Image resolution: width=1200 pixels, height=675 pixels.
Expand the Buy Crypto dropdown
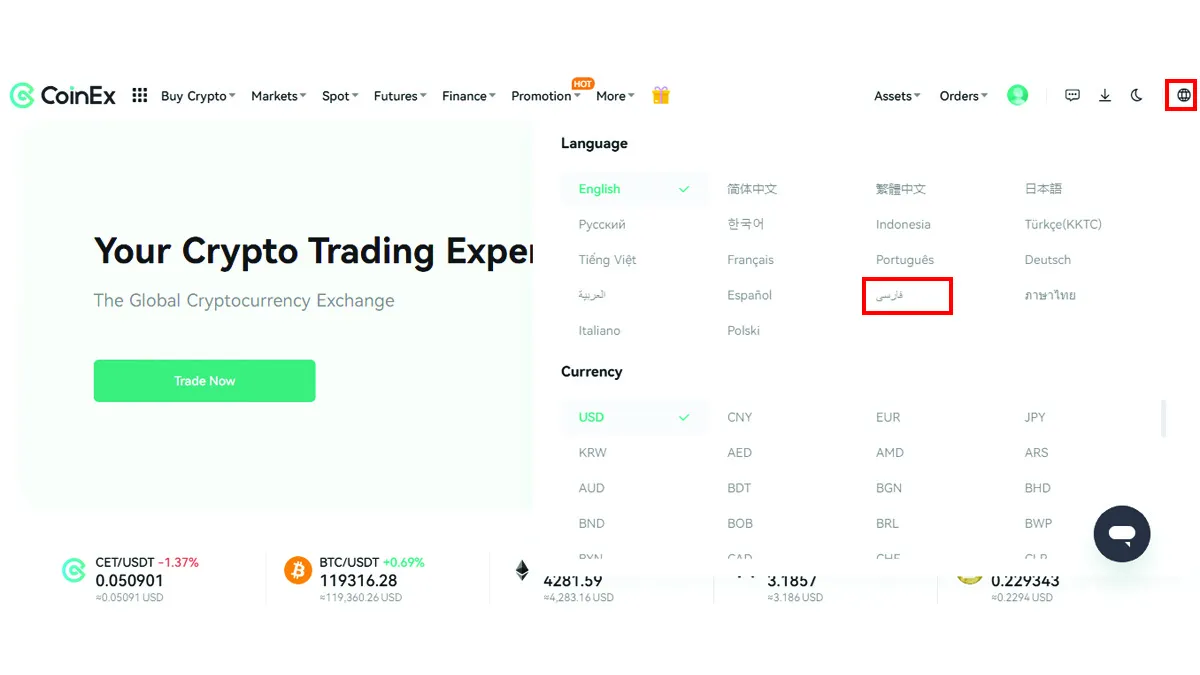198,96
